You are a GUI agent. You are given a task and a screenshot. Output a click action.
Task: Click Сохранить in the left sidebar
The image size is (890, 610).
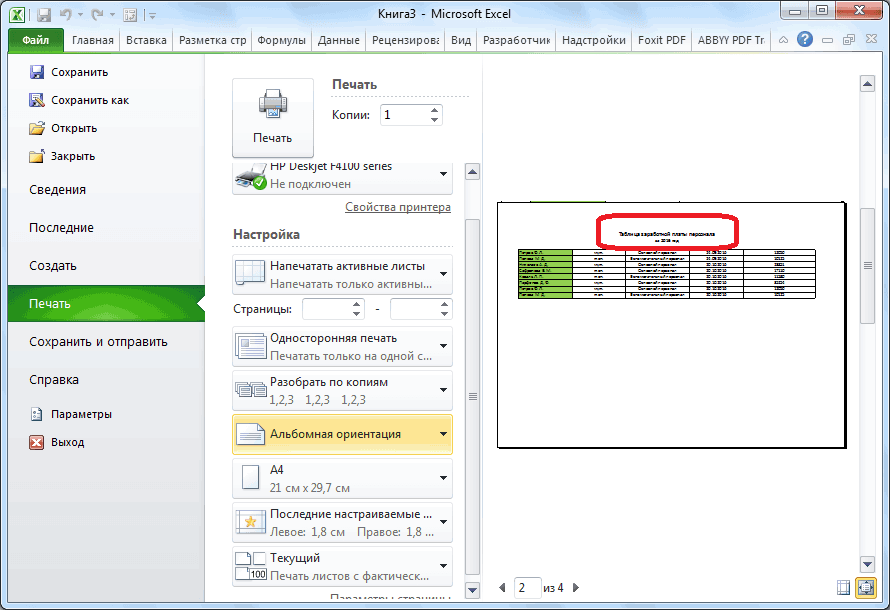(x=79, y=72)
